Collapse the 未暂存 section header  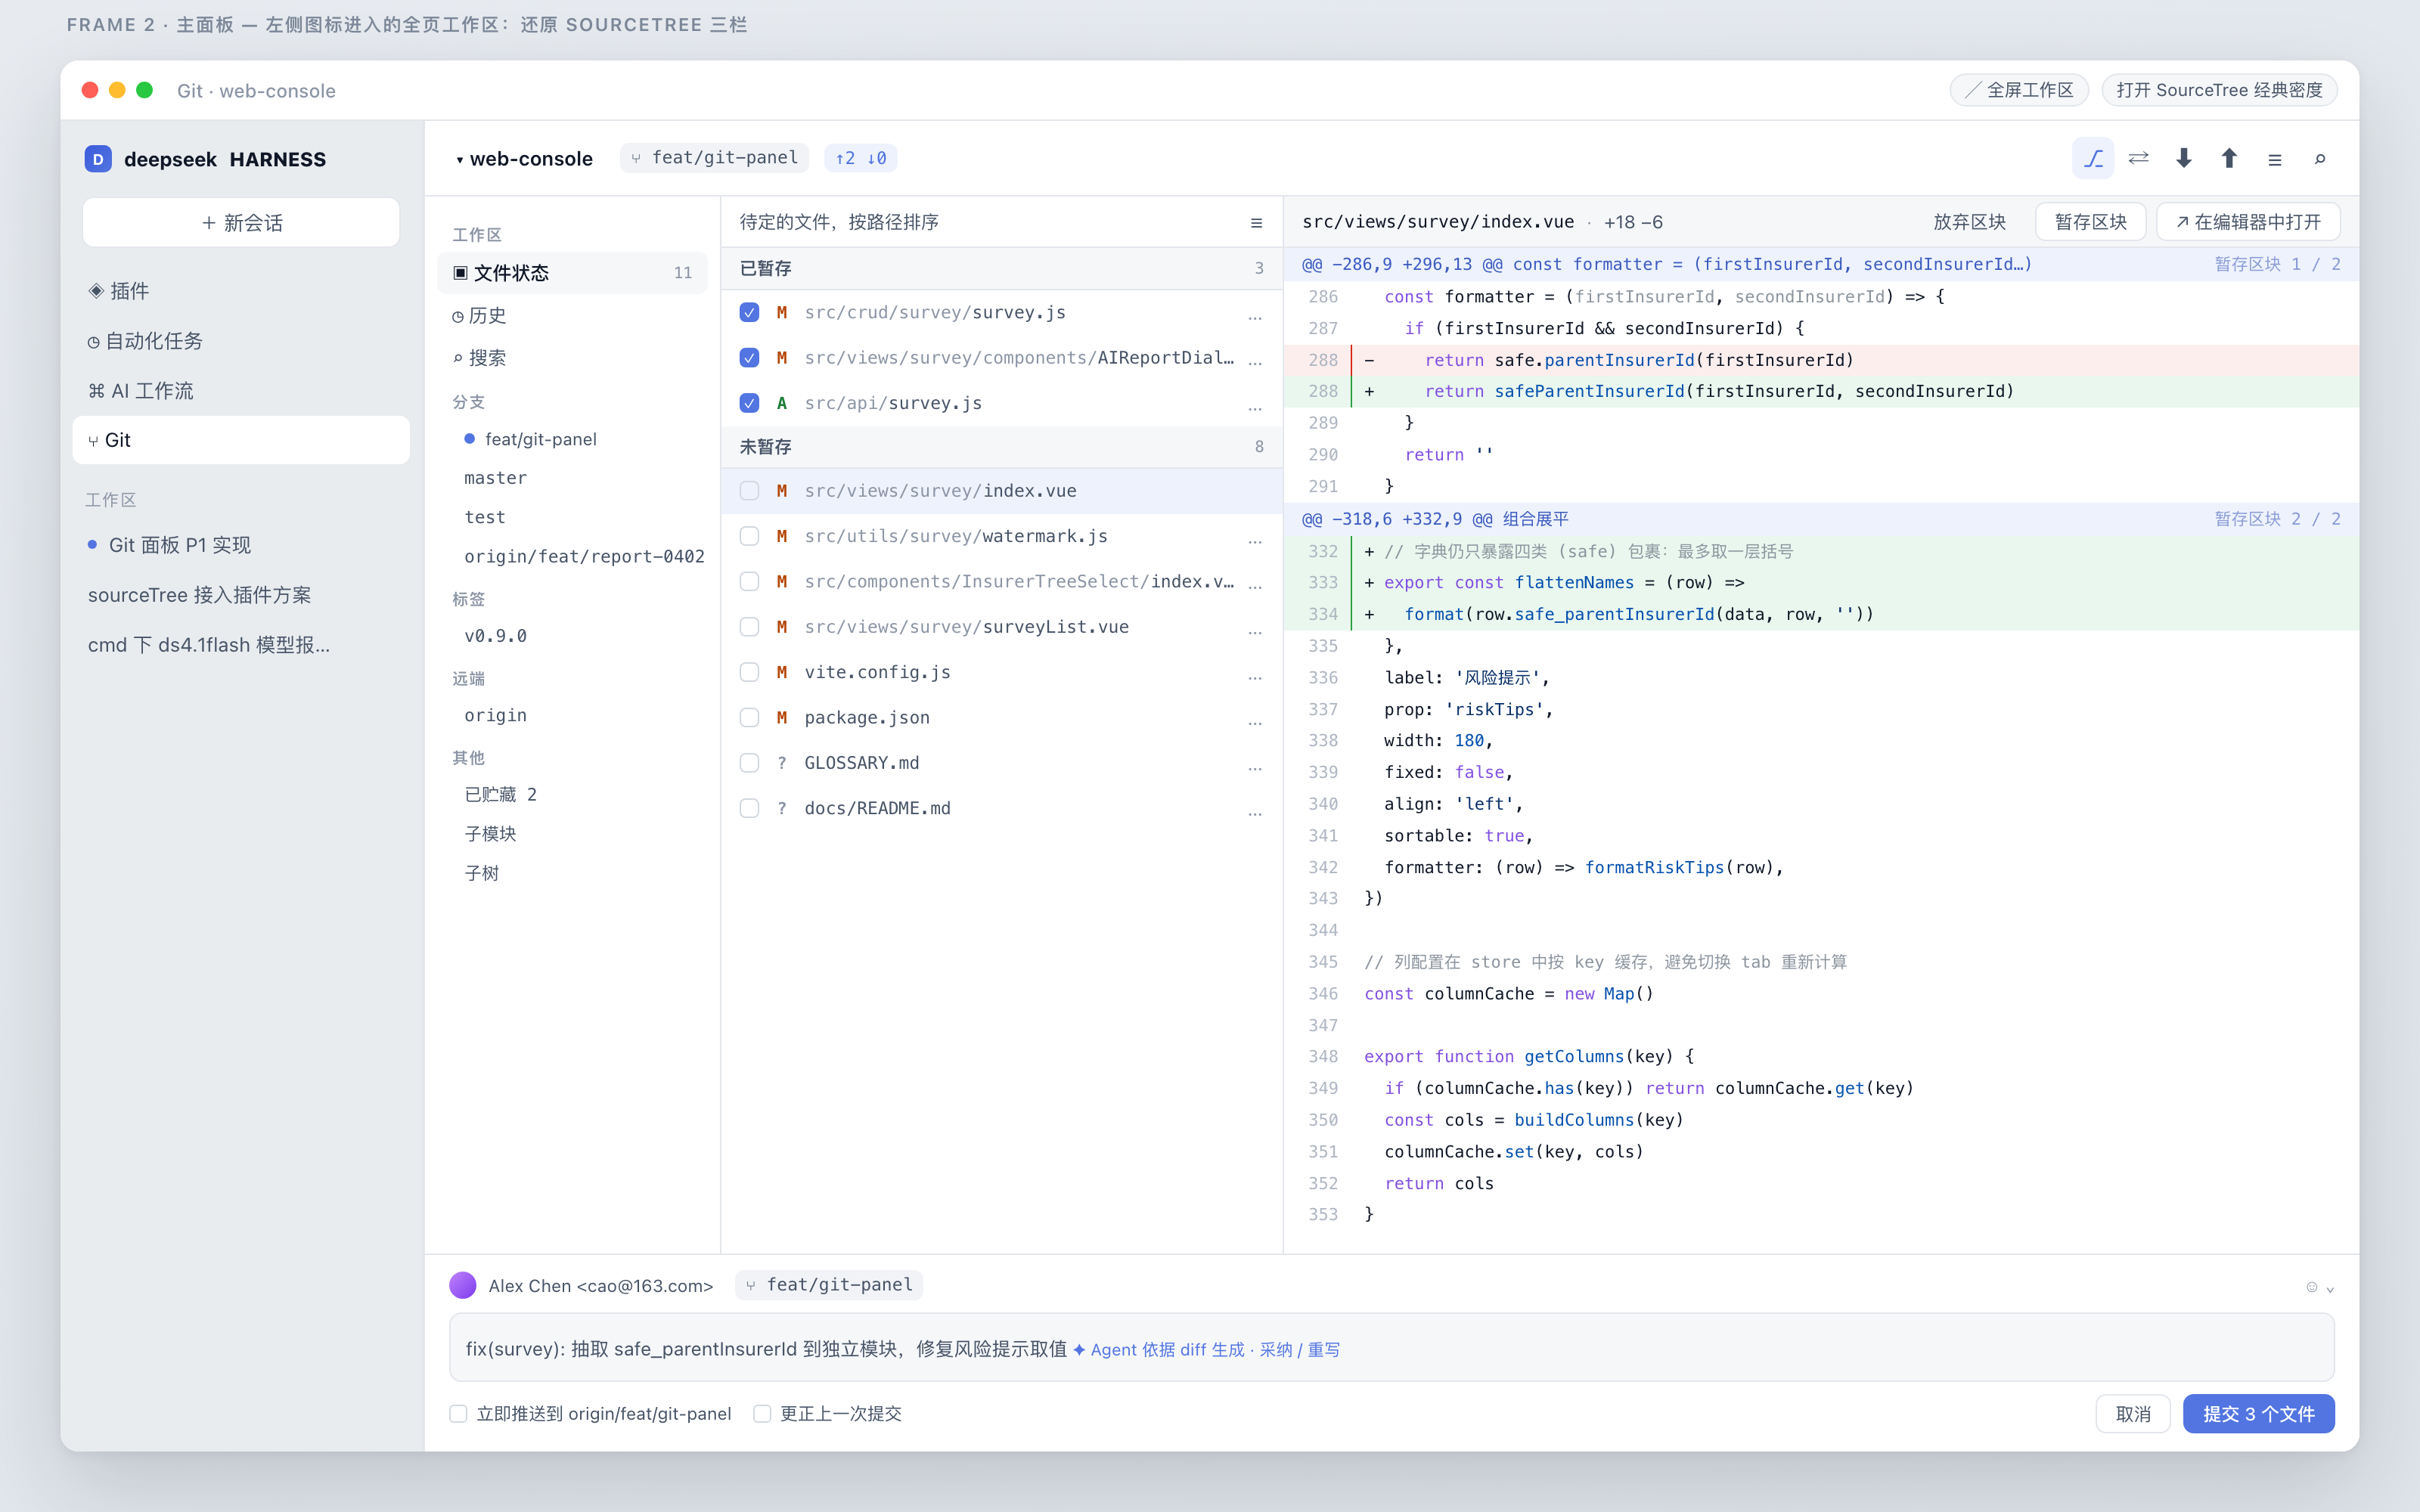point(1001,447)
